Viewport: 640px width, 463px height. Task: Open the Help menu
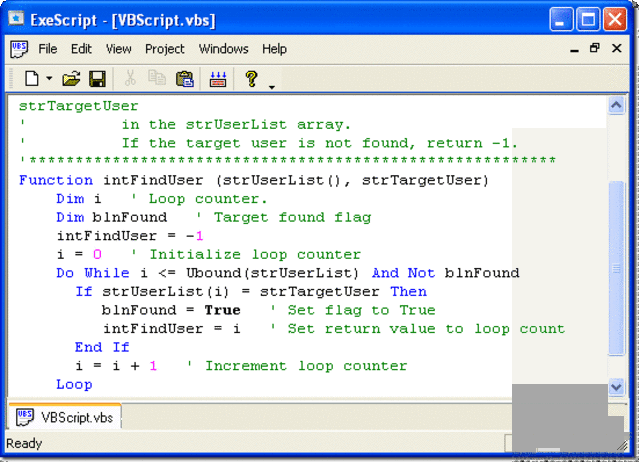click(274, 49)
